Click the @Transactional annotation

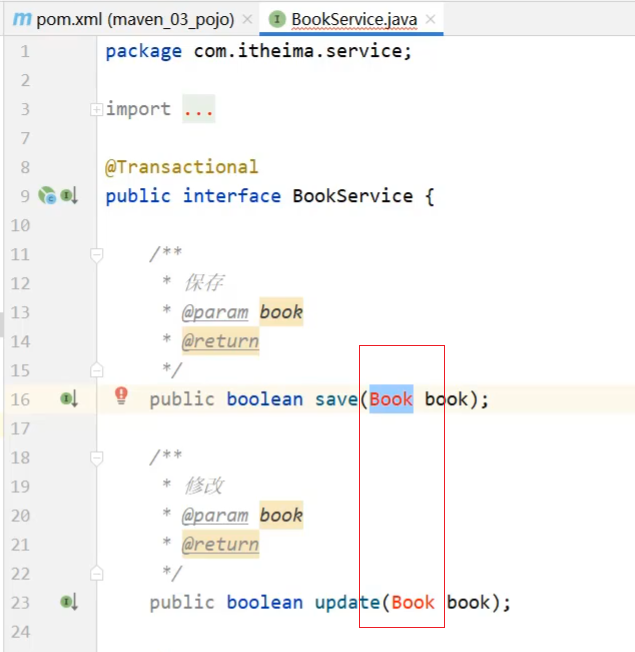[x=182, y=167]
